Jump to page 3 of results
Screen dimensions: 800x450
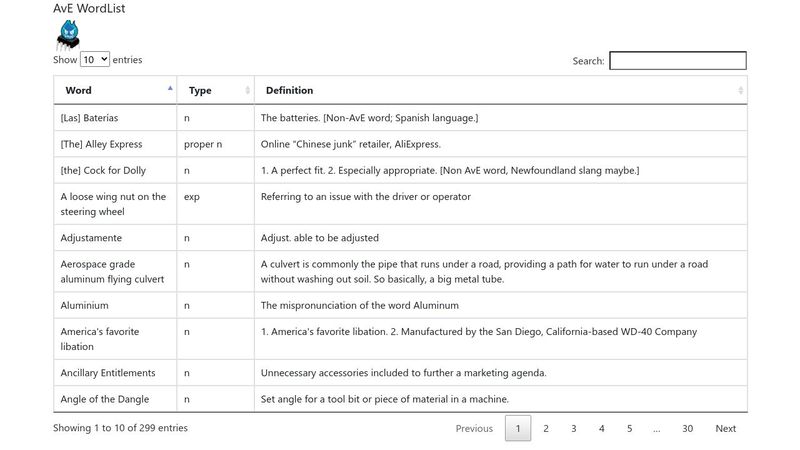[x=574, y=429]
